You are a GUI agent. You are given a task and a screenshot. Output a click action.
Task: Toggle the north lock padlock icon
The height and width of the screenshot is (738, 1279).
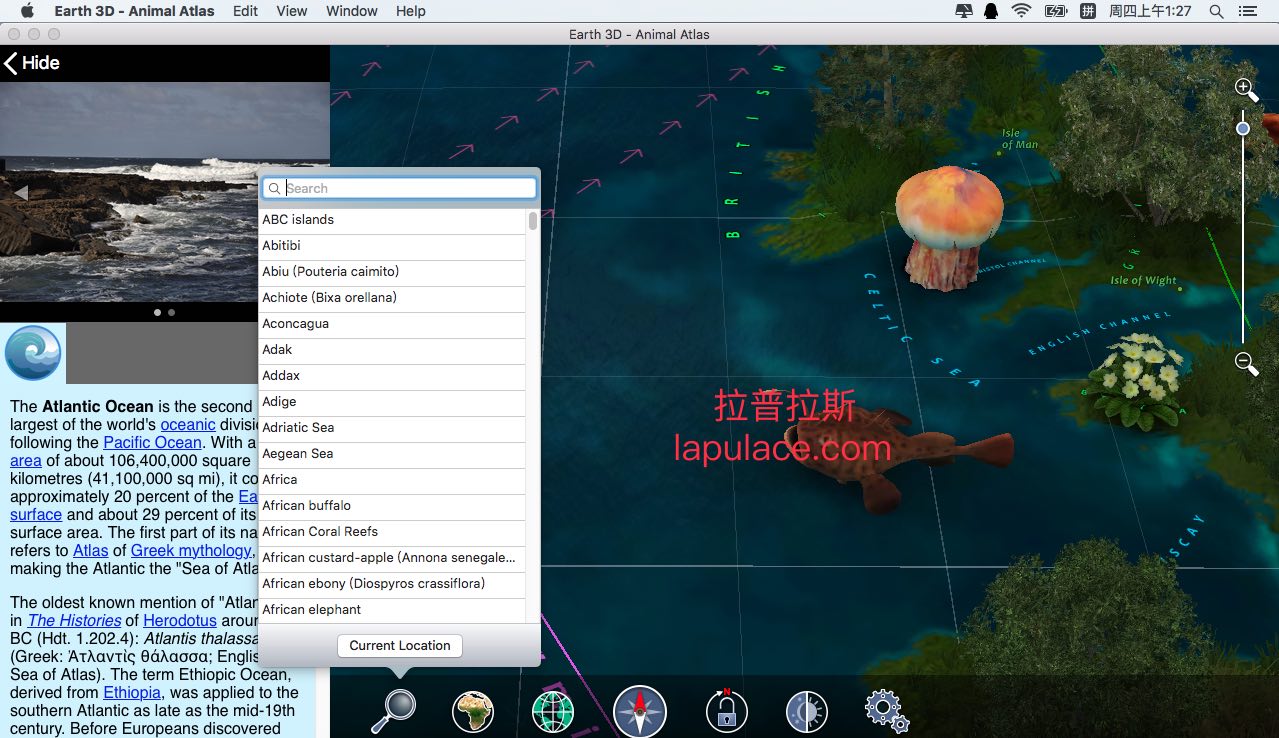(x=726, y=711)
